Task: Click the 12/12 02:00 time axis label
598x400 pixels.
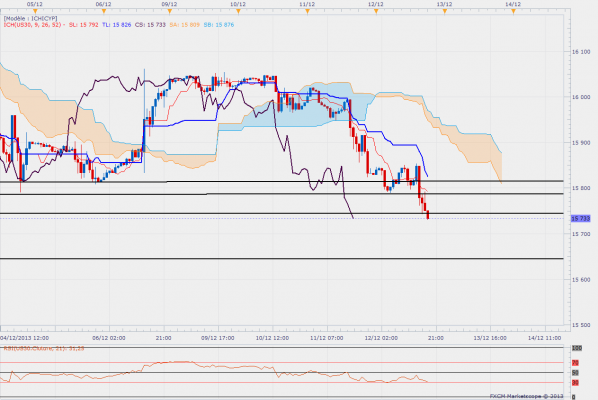Action: click(x=381, y=338)
